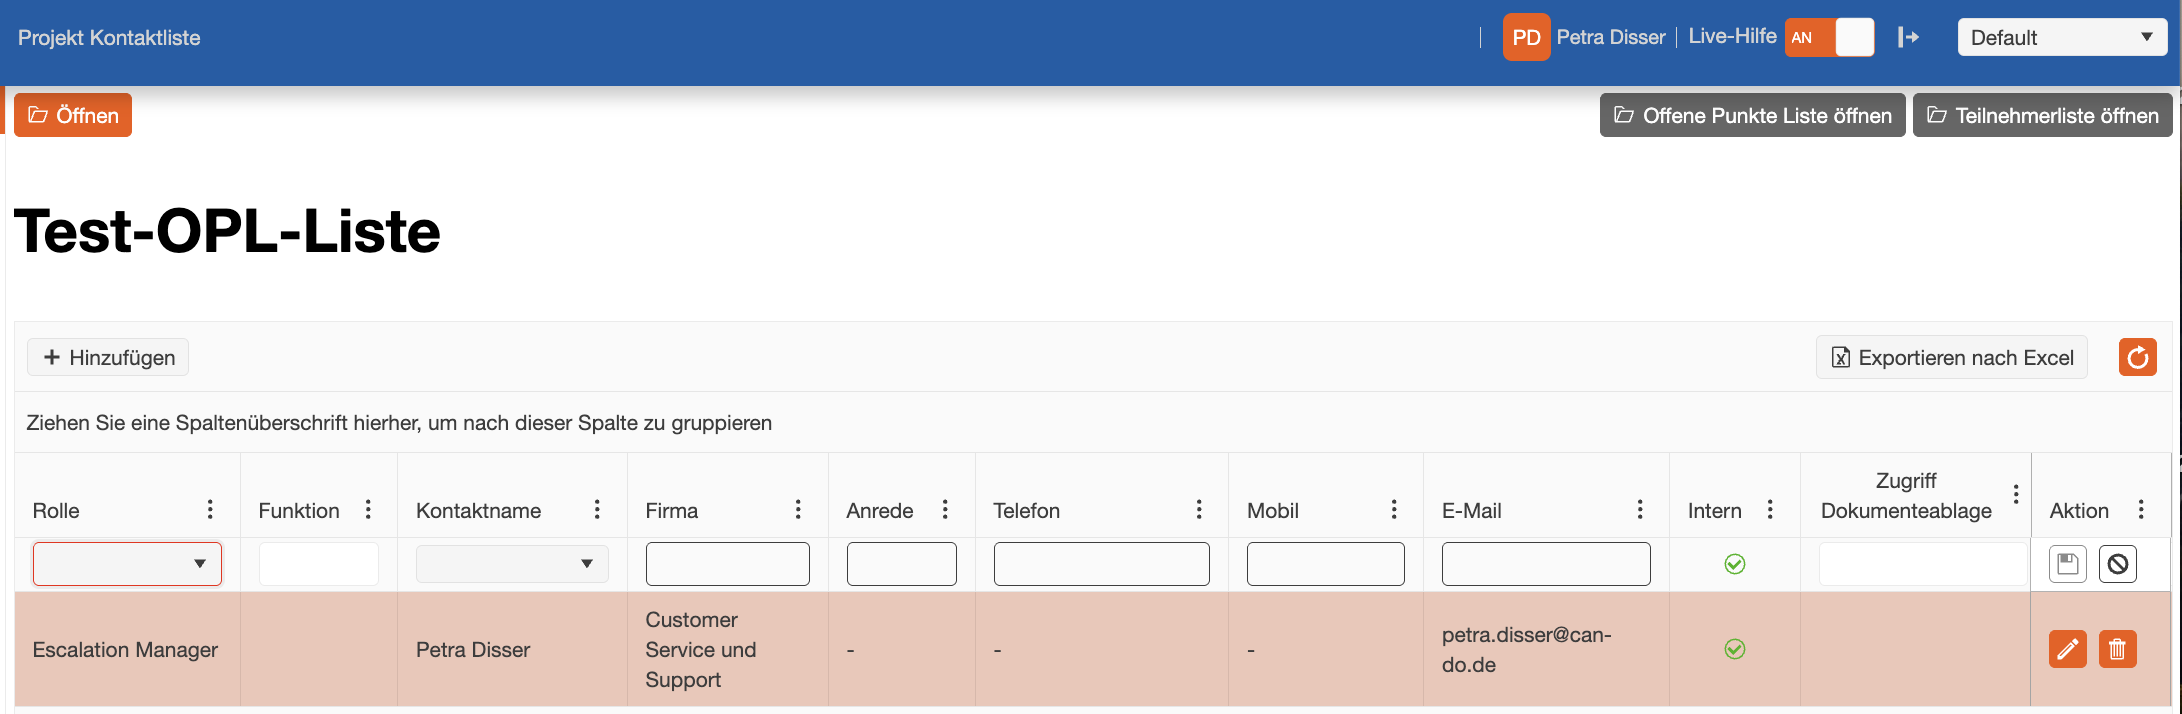Click the cancel icon in the Aktion column

click(2117, 564)
